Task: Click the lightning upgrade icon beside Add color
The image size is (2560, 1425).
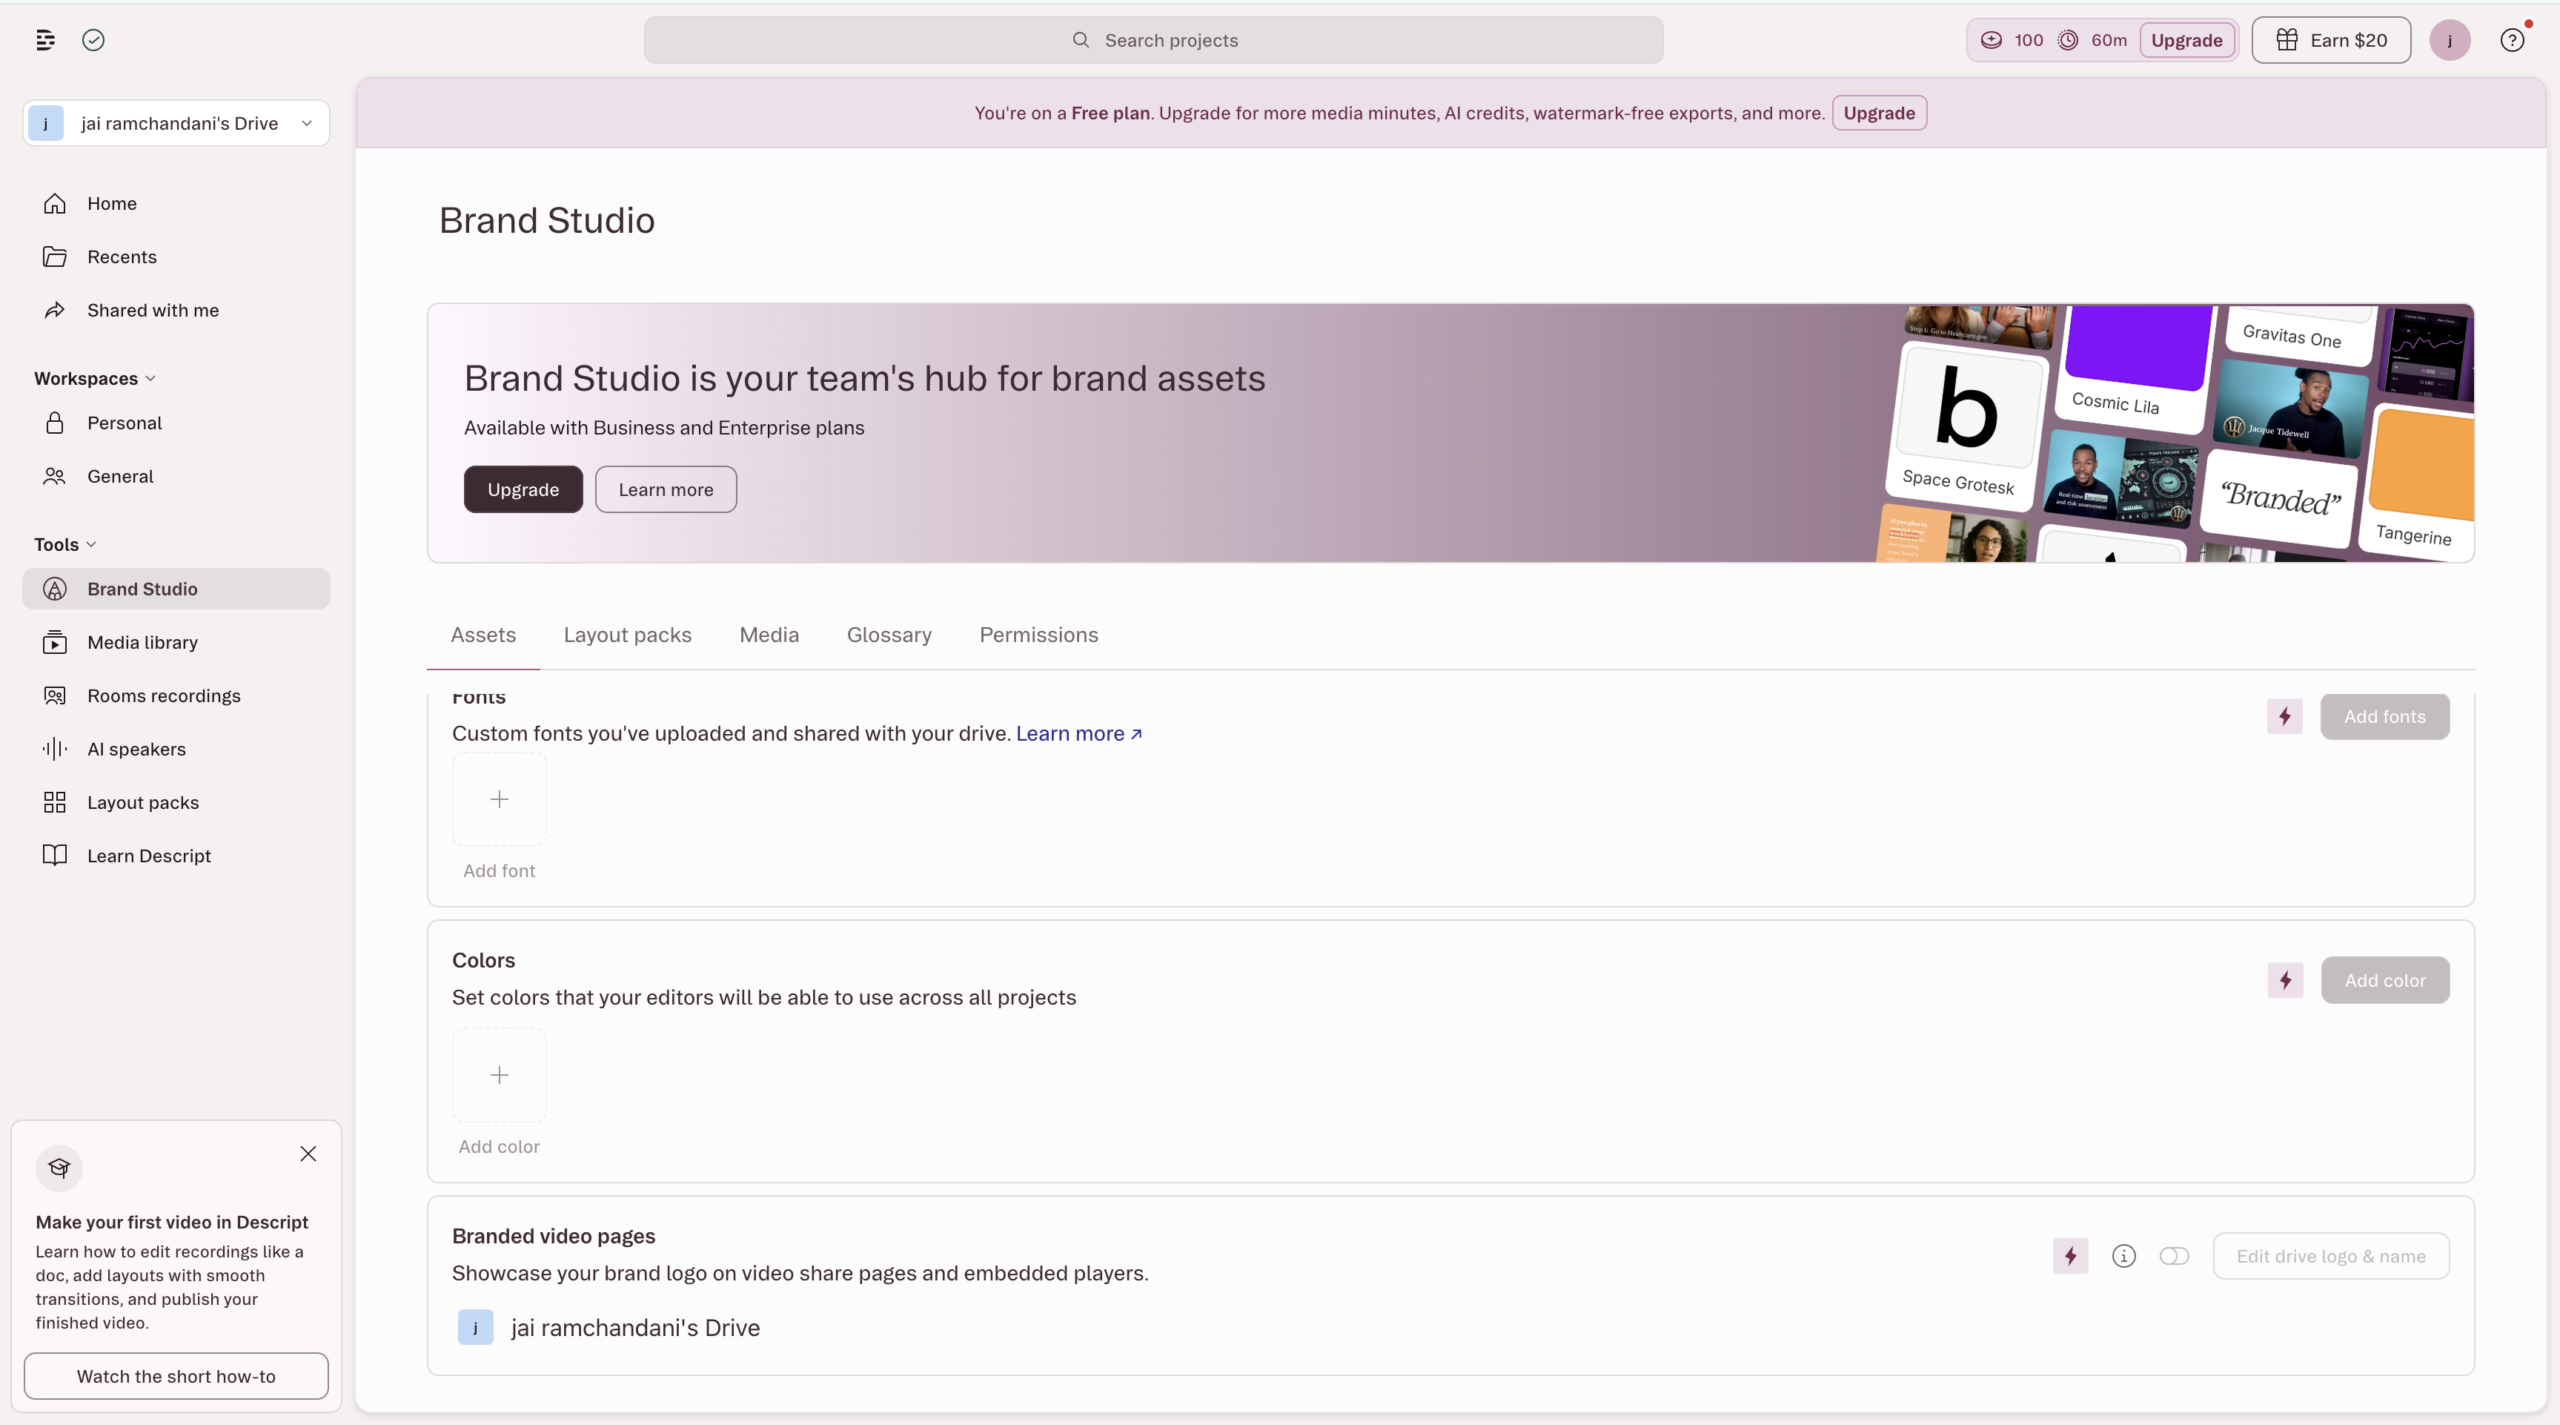Action: click(2285, 980)
